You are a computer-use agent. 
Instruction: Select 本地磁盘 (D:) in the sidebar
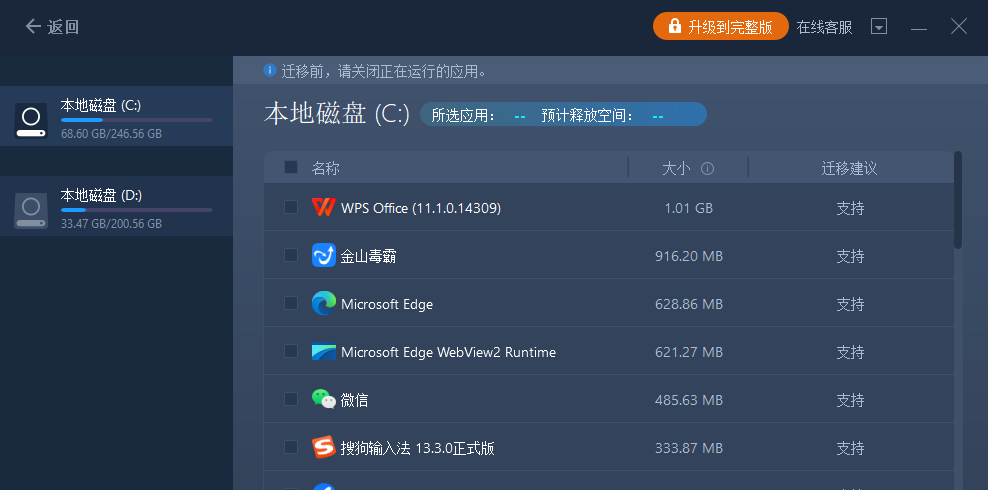coord(116,206)
